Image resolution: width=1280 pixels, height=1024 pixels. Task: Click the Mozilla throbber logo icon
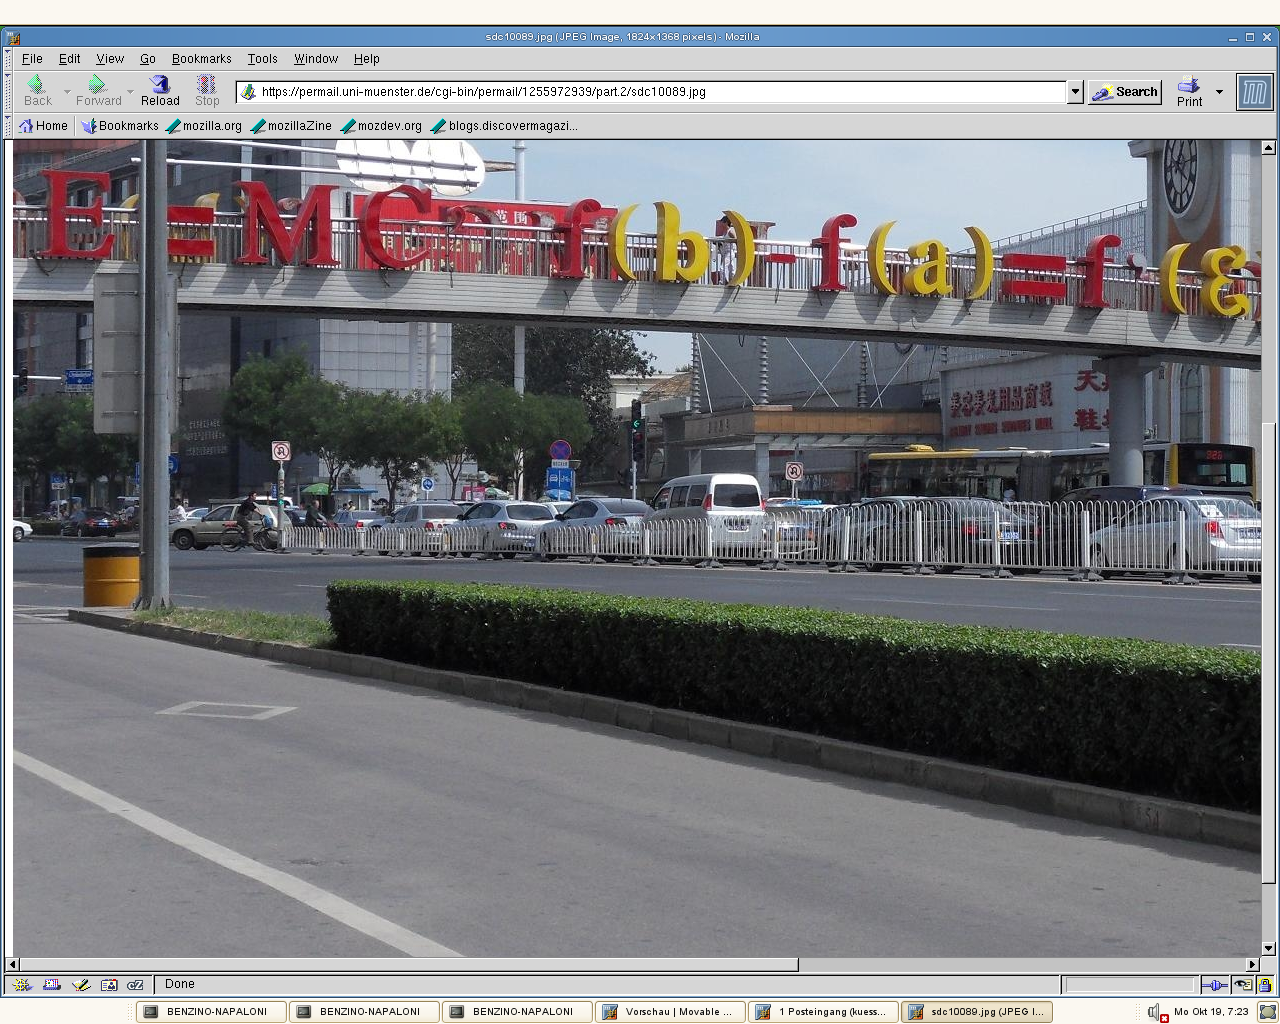pos(1254,92)
